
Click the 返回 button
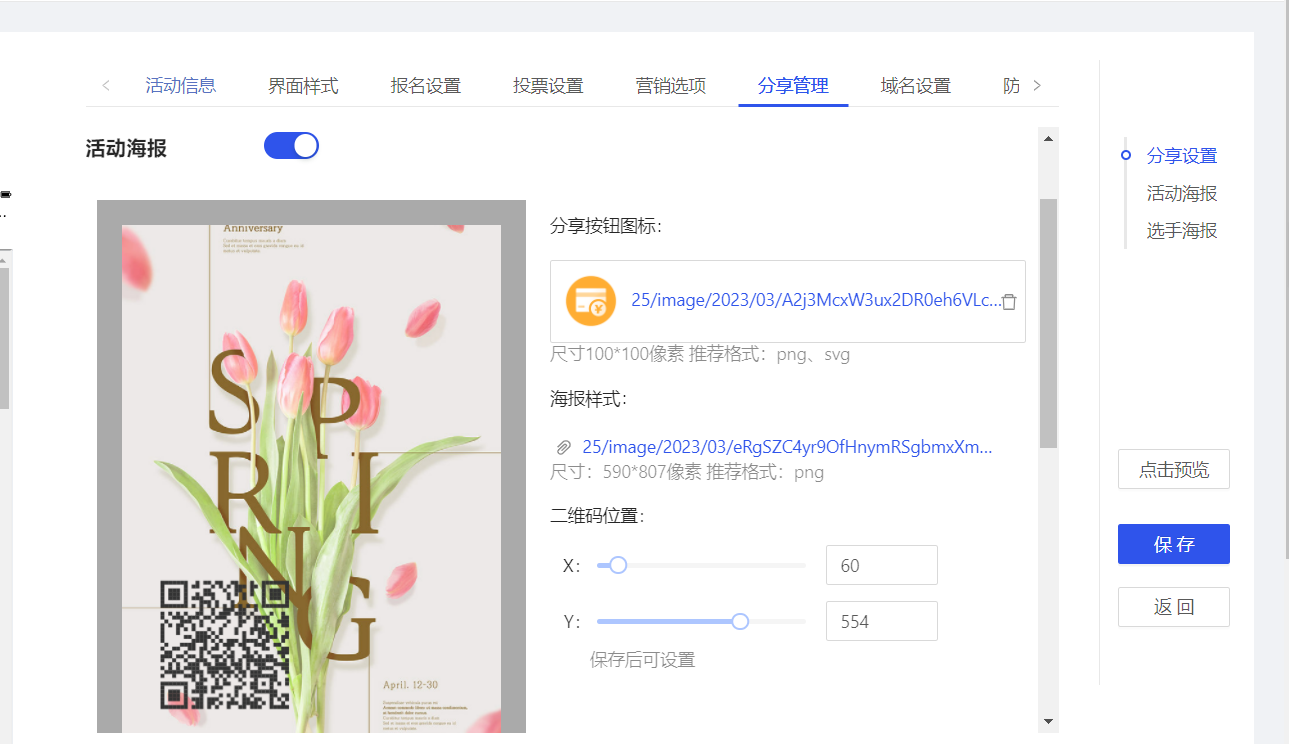(1174, 607)
